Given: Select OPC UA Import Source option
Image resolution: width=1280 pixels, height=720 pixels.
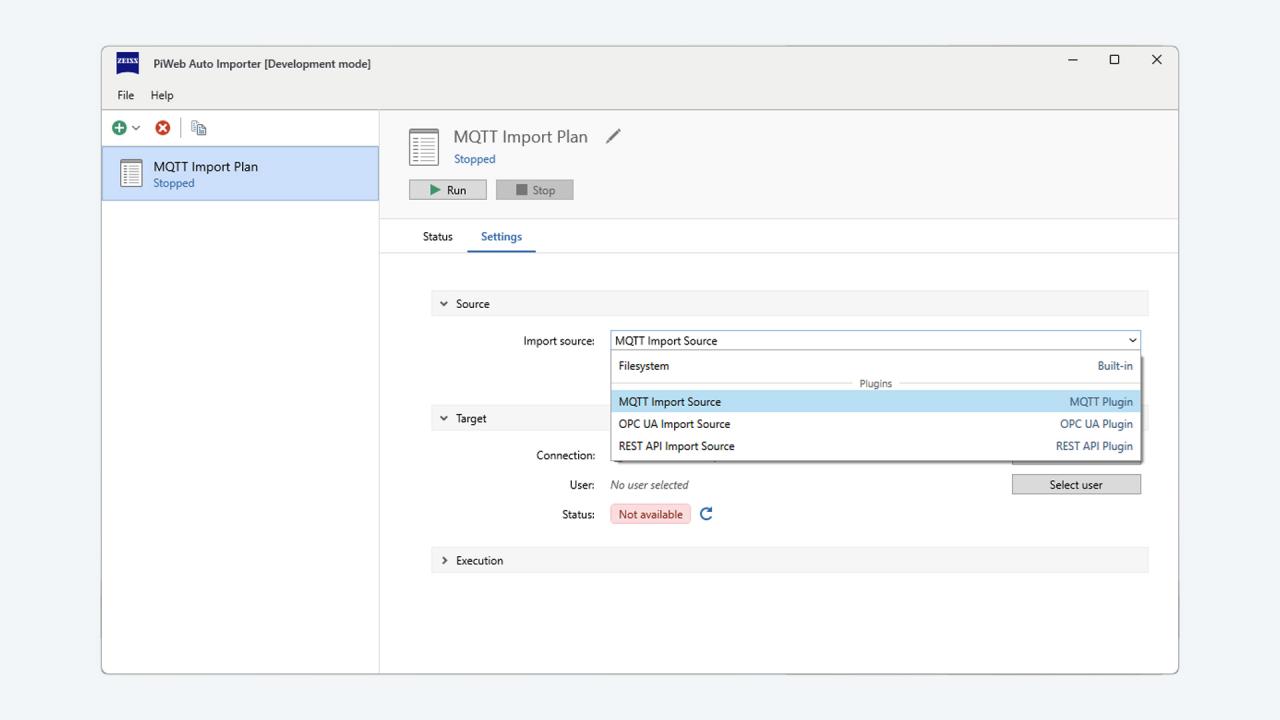Looking at the screenshot, I should pos(674,423).
